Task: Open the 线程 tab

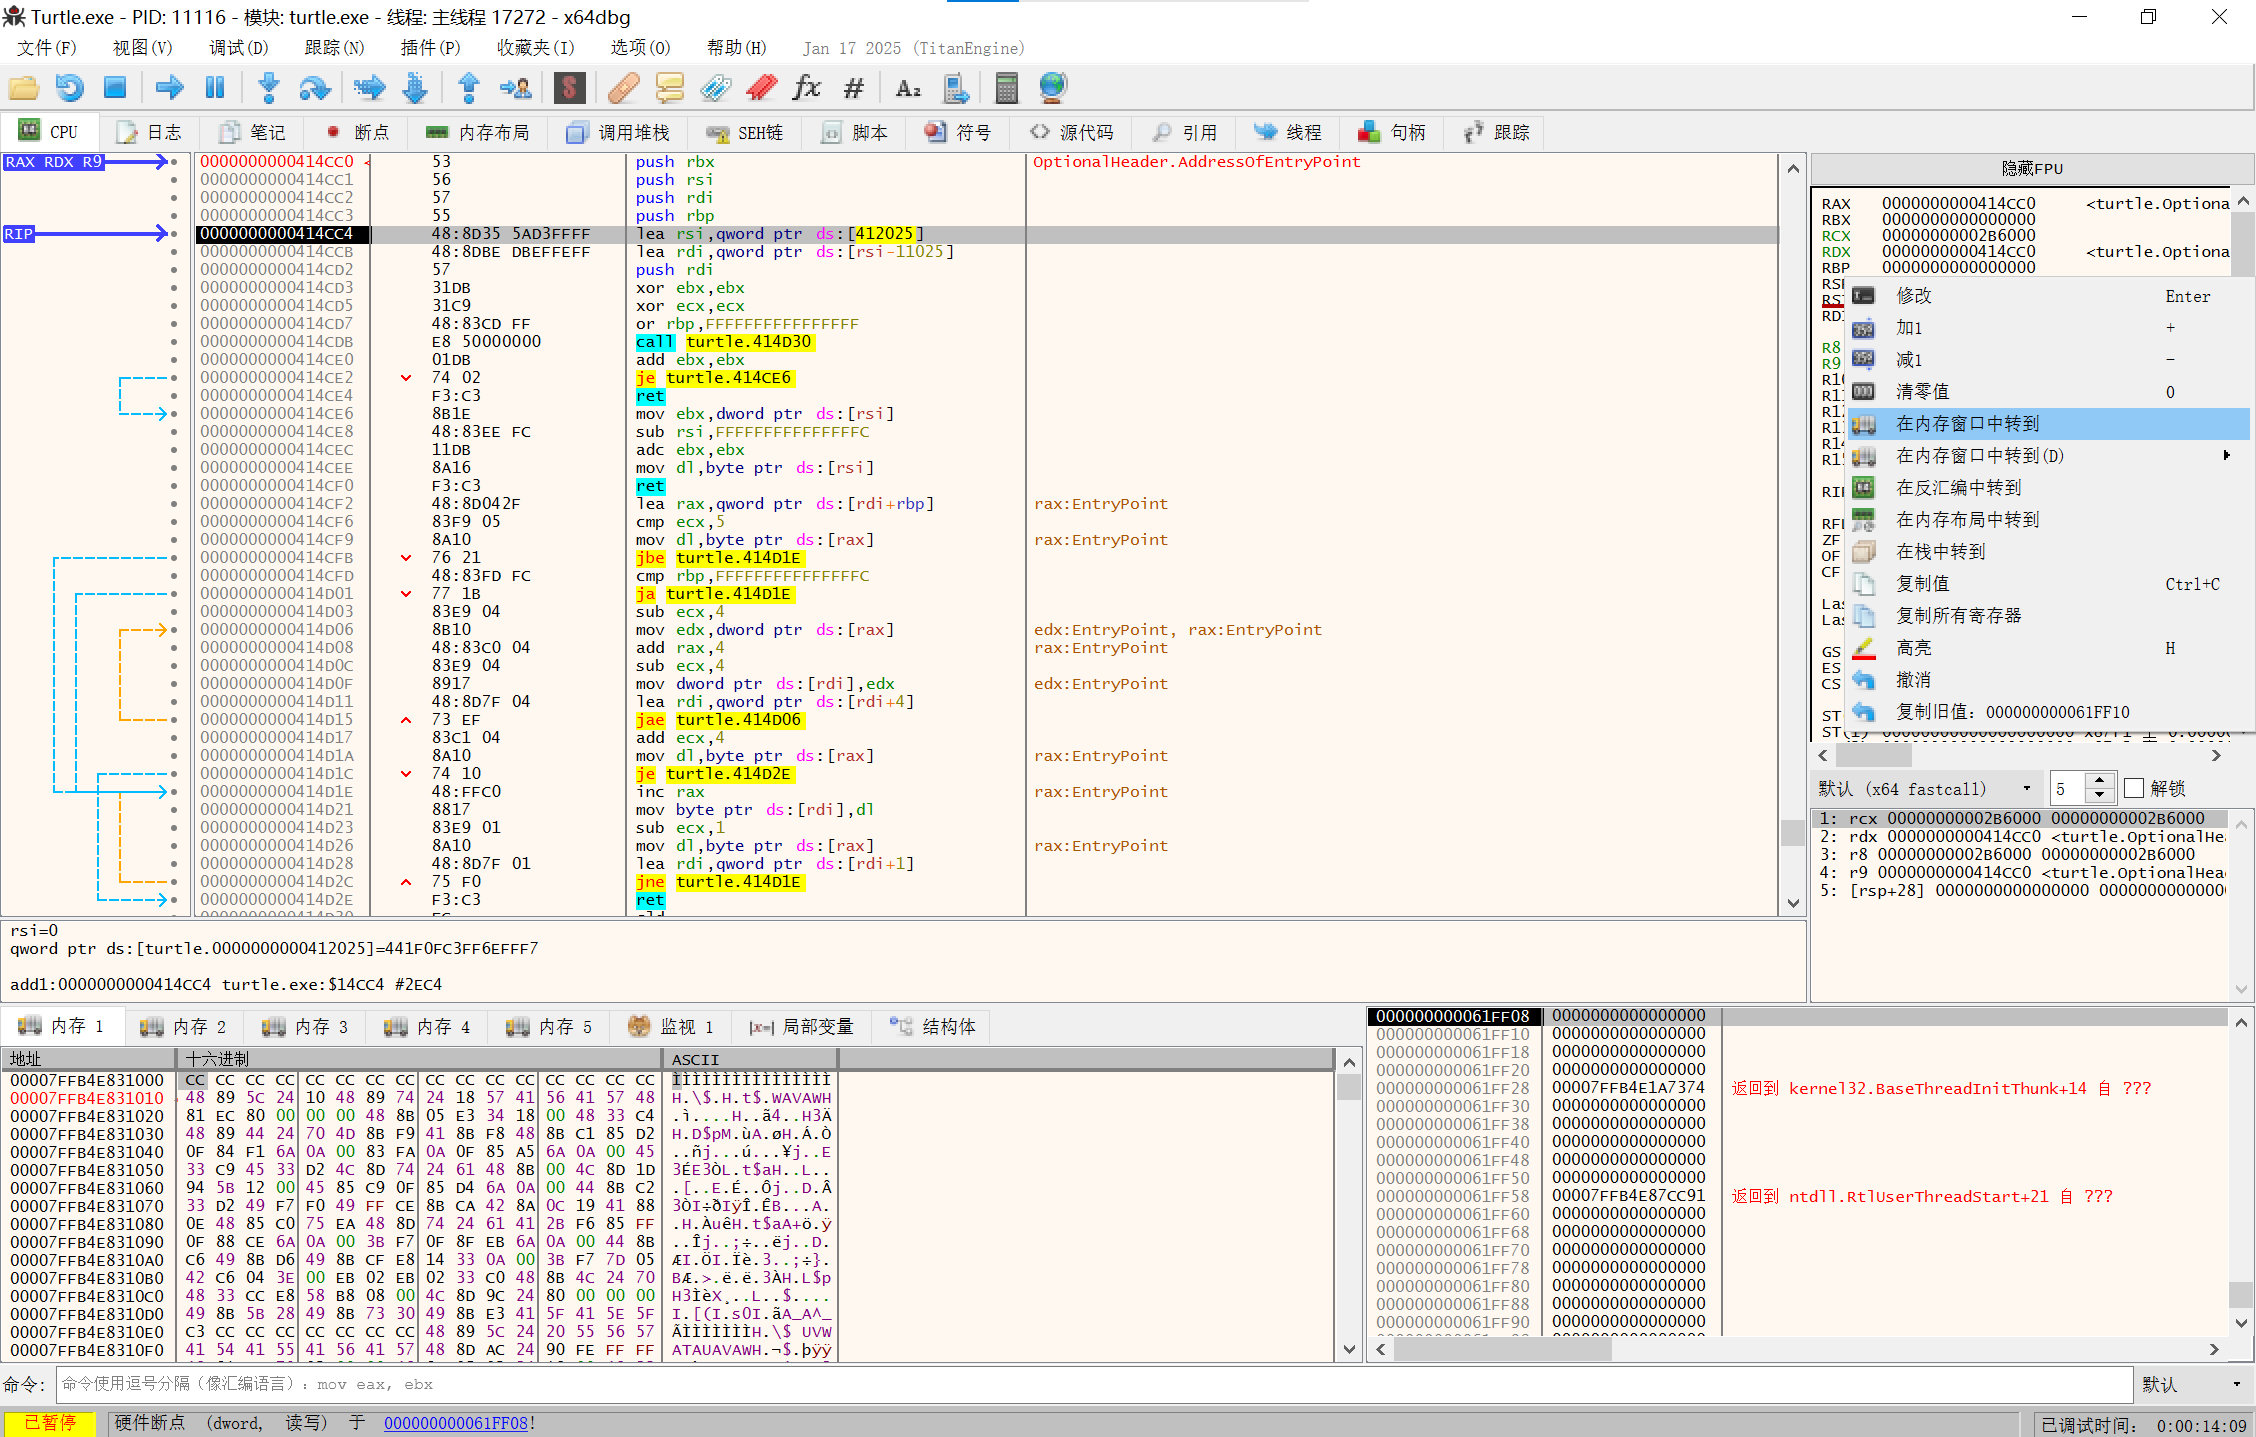Action: tap(1288, 132)
